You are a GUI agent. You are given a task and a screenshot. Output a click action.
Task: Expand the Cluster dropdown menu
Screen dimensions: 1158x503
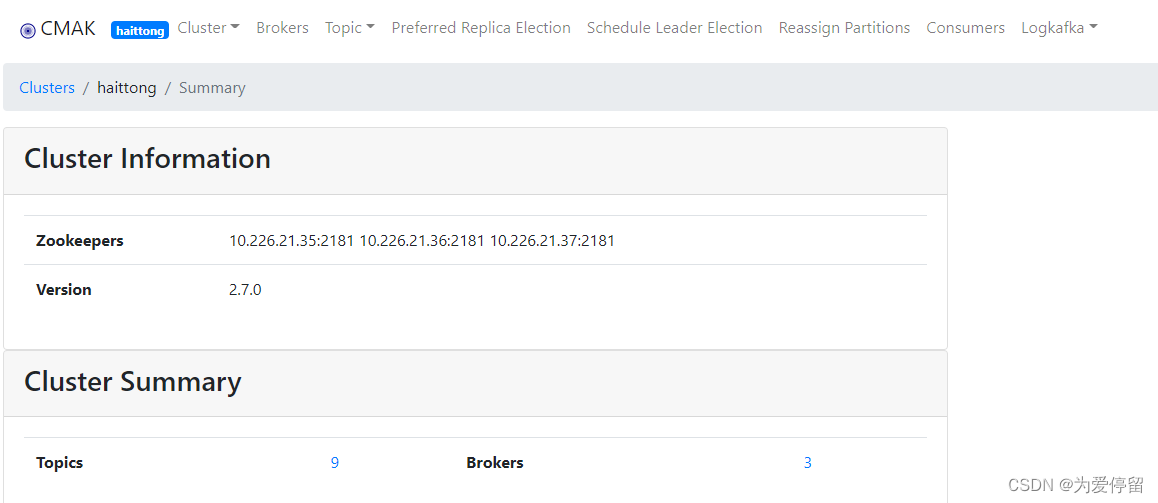209,28
